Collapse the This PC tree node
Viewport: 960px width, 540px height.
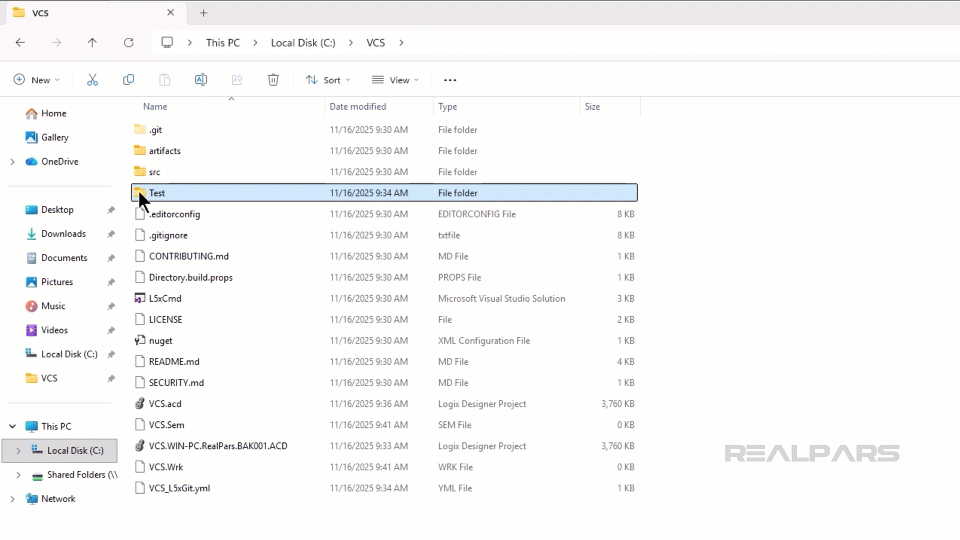point(12,427)
